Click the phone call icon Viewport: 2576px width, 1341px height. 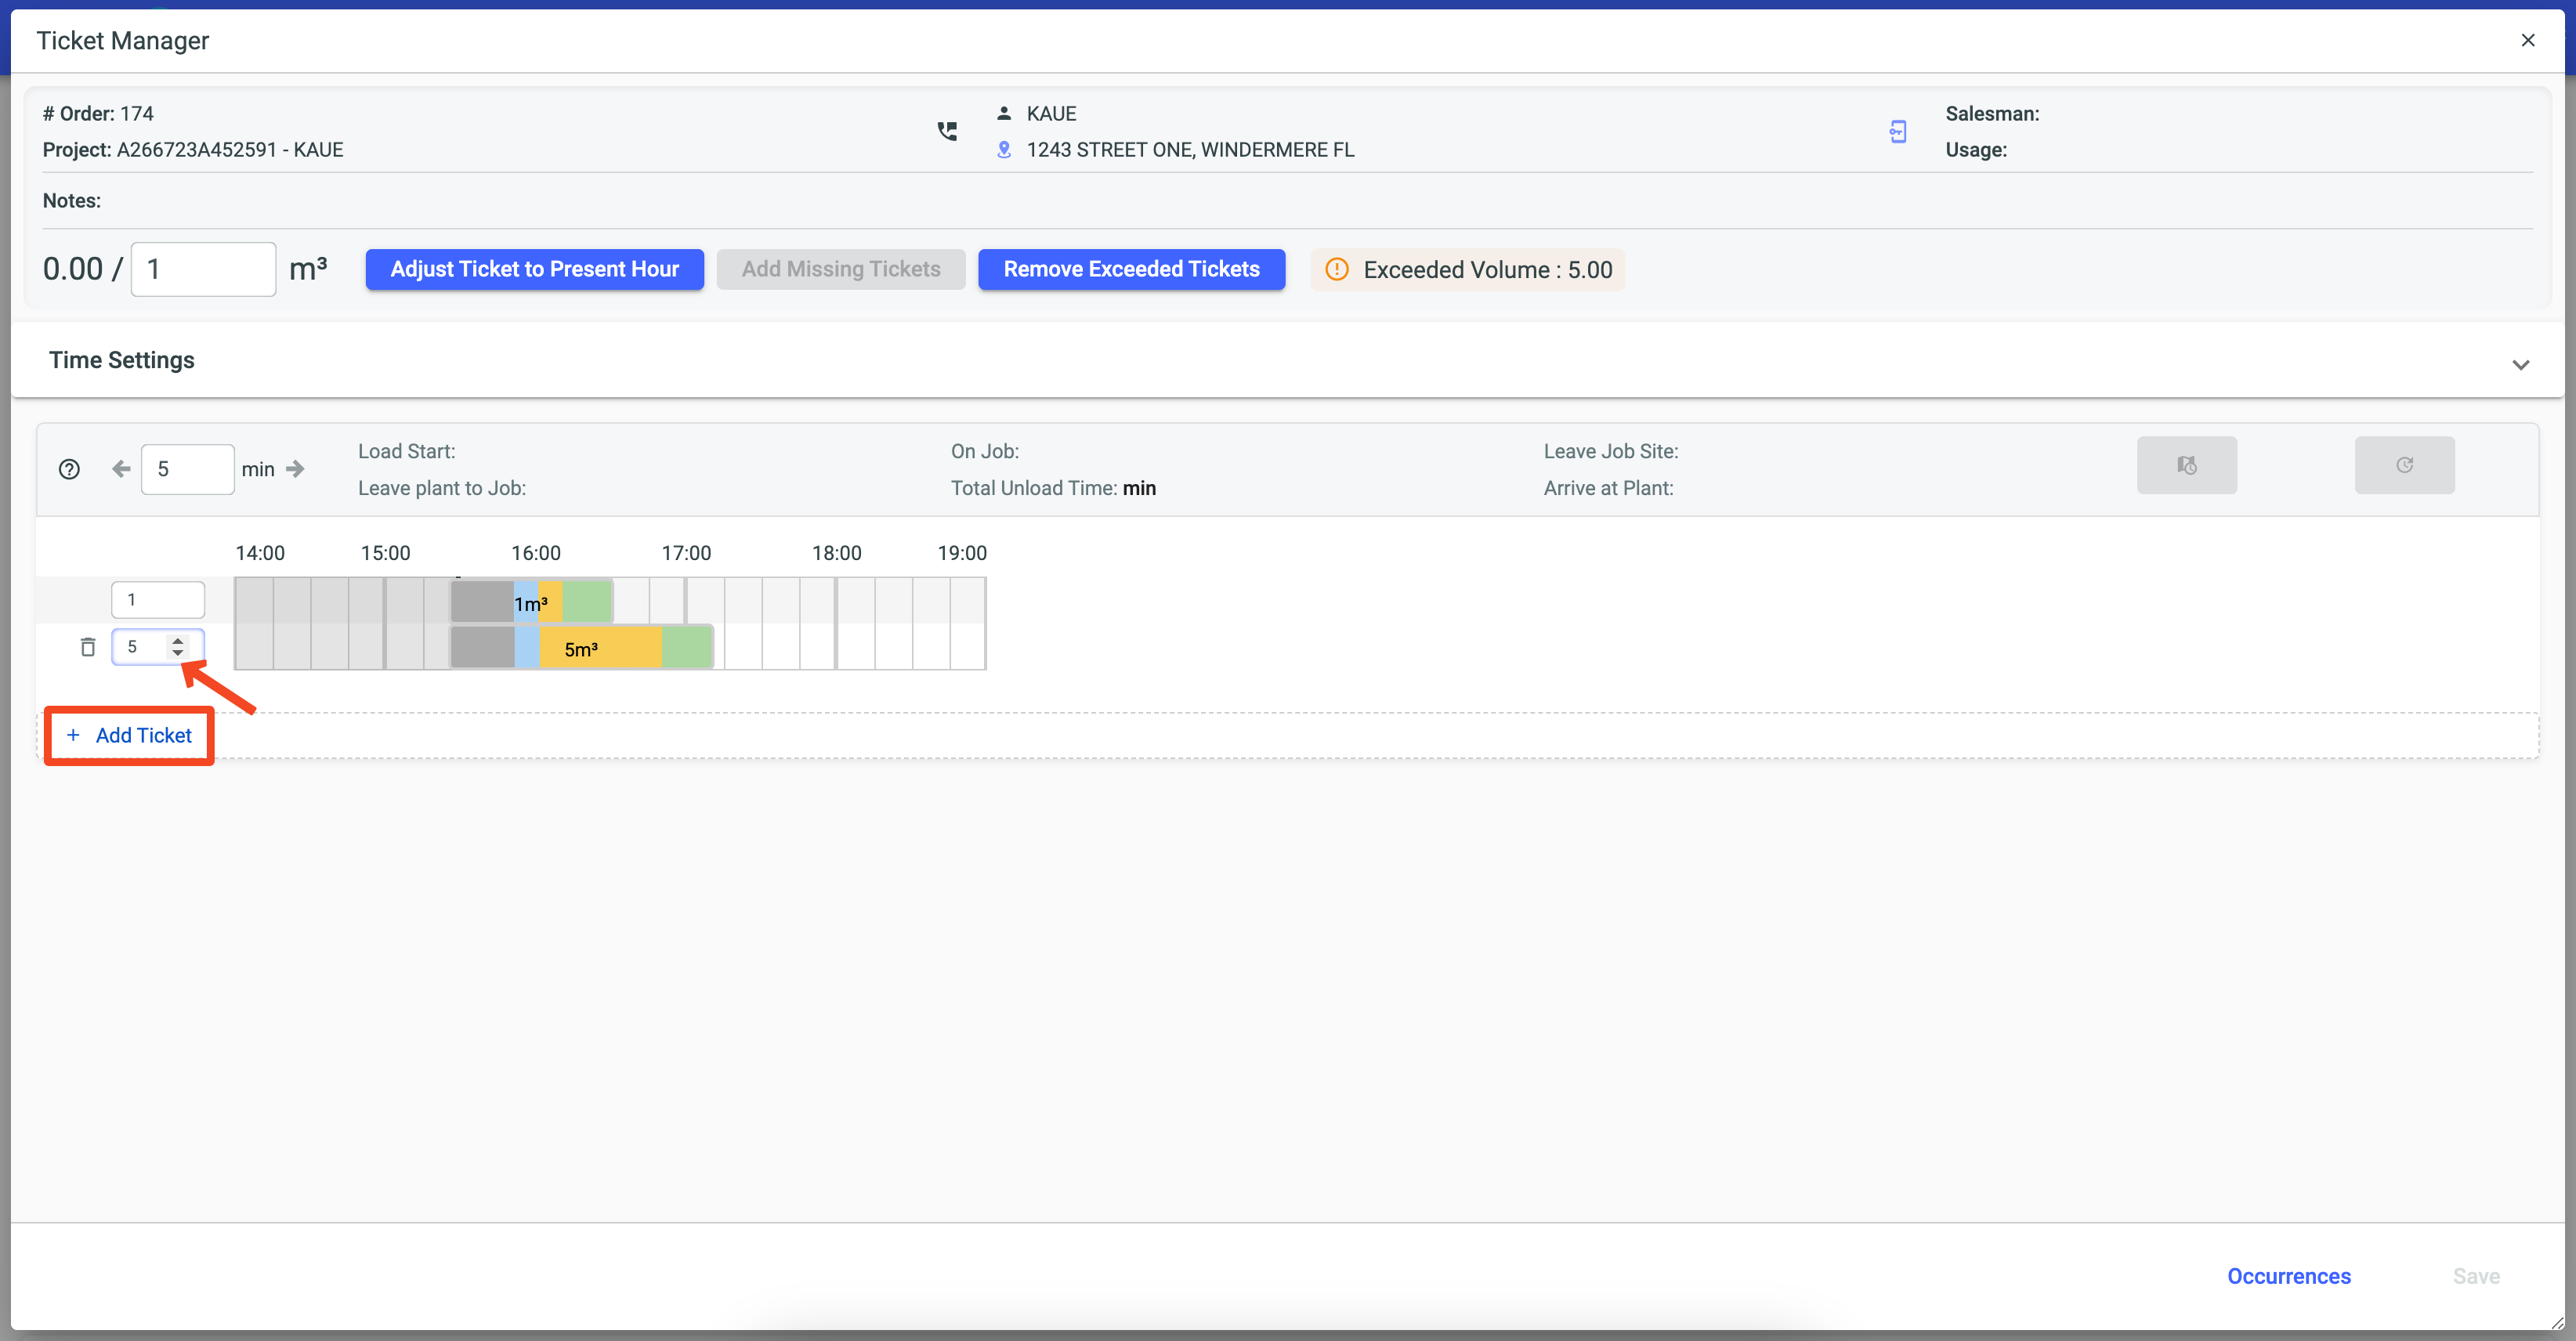(947, 131)
